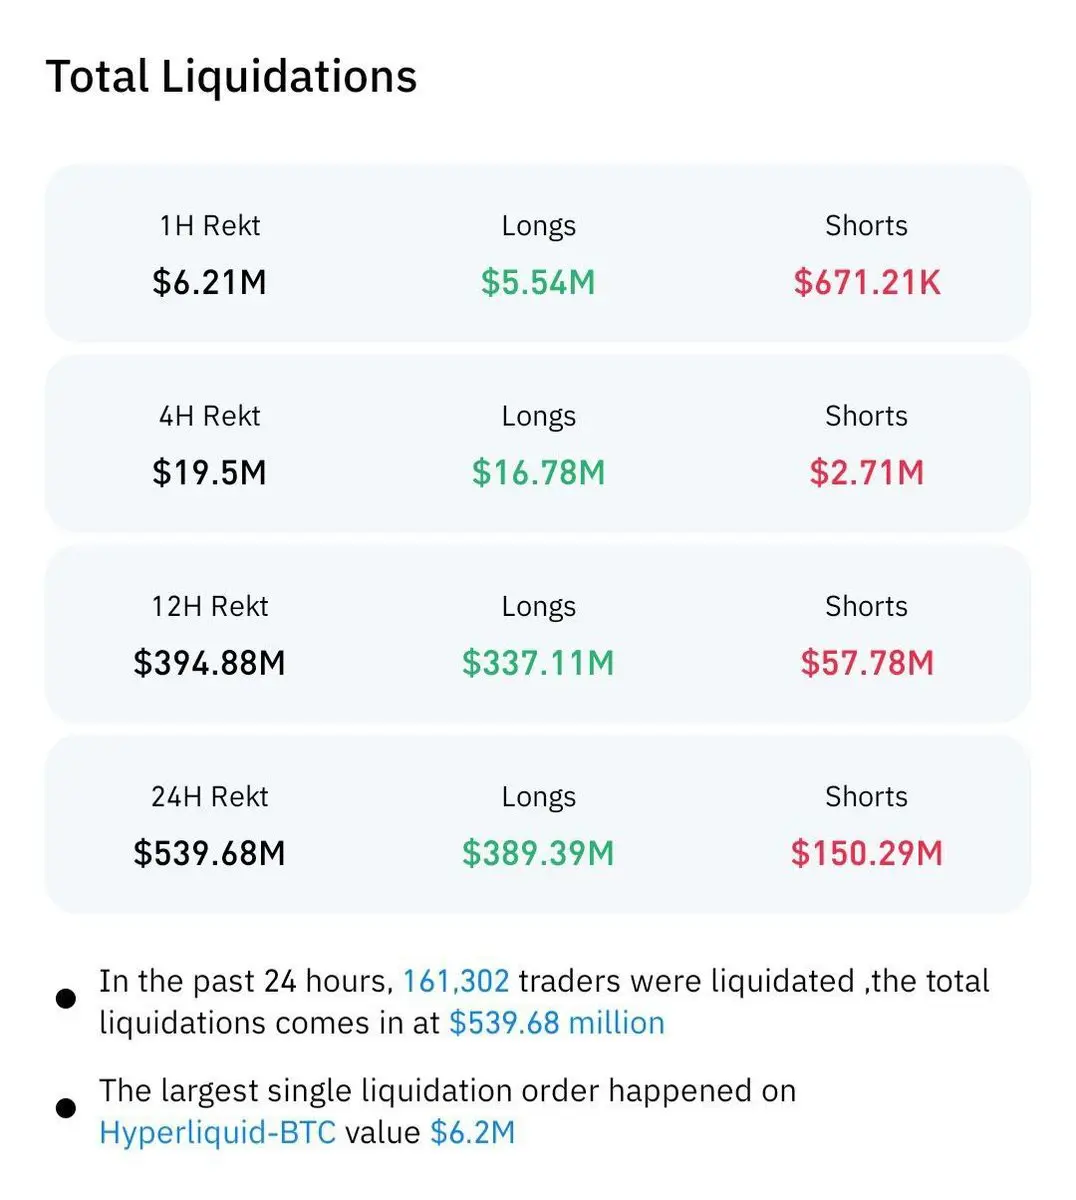This screenshot has height=1200, width=1076.
Task: Click 1H Shorts value $671.21K
Action: pyautogui.click(x=867, y=282)
